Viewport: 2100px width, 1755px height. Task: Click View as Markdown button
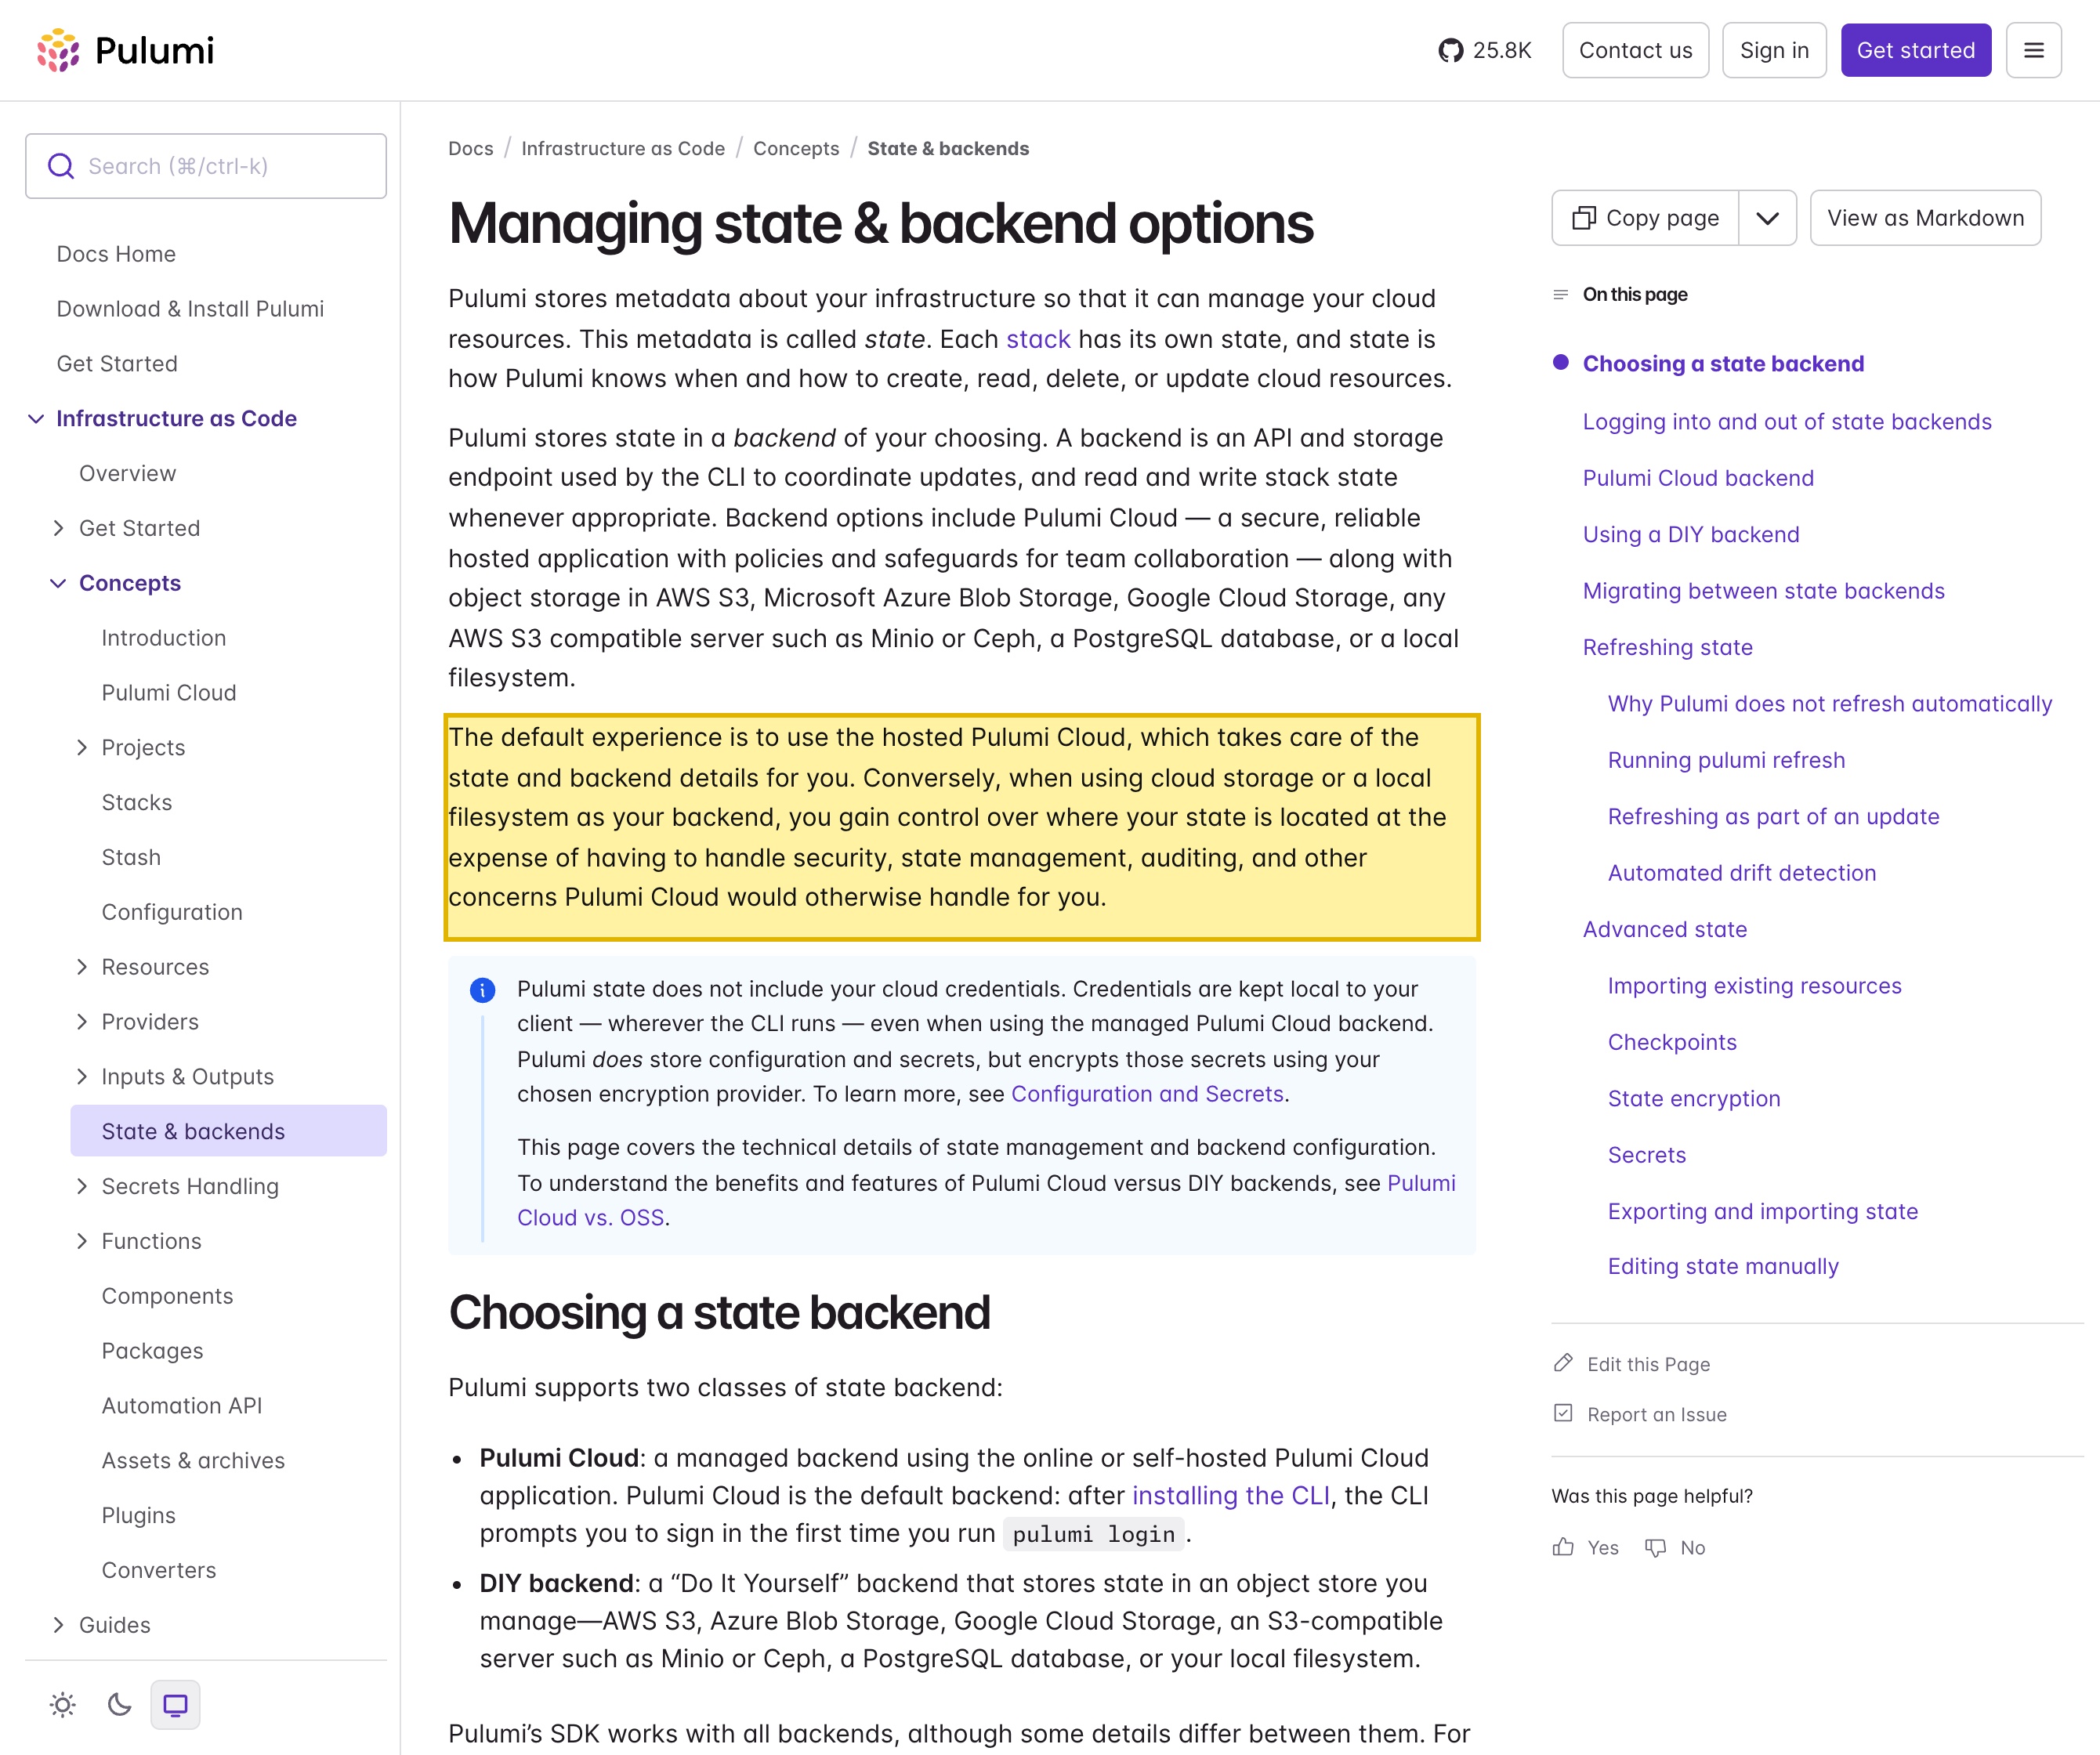pos(1925,218)
